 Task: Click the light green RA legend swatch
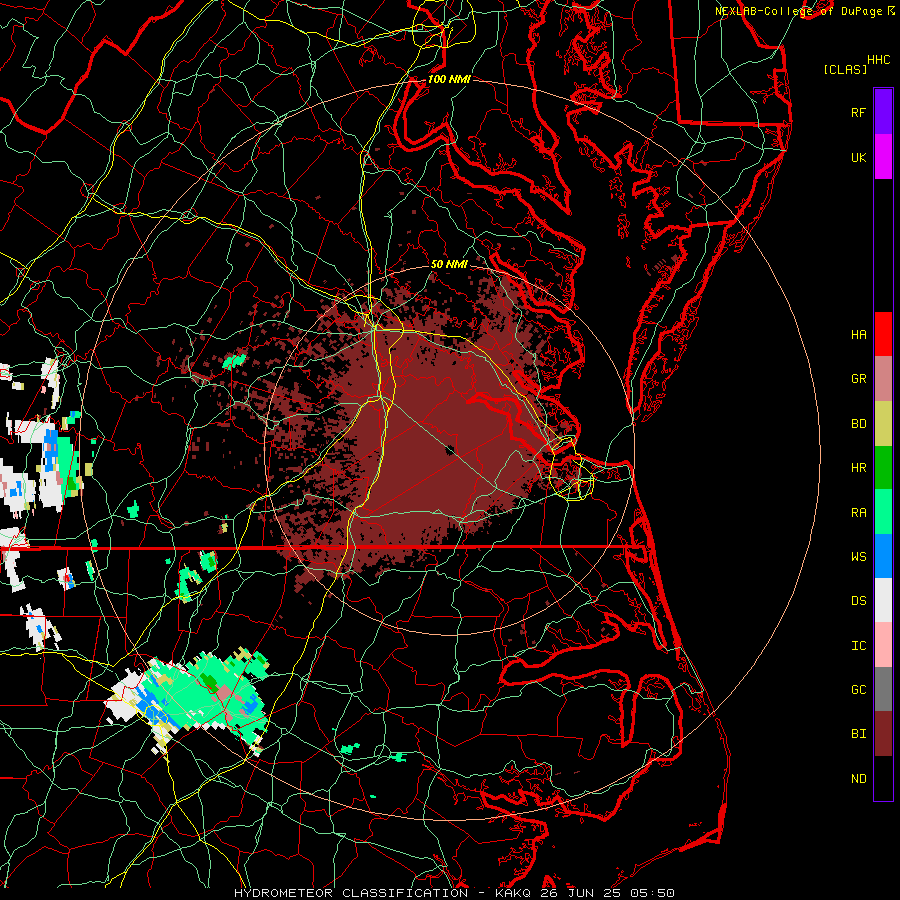883,512
